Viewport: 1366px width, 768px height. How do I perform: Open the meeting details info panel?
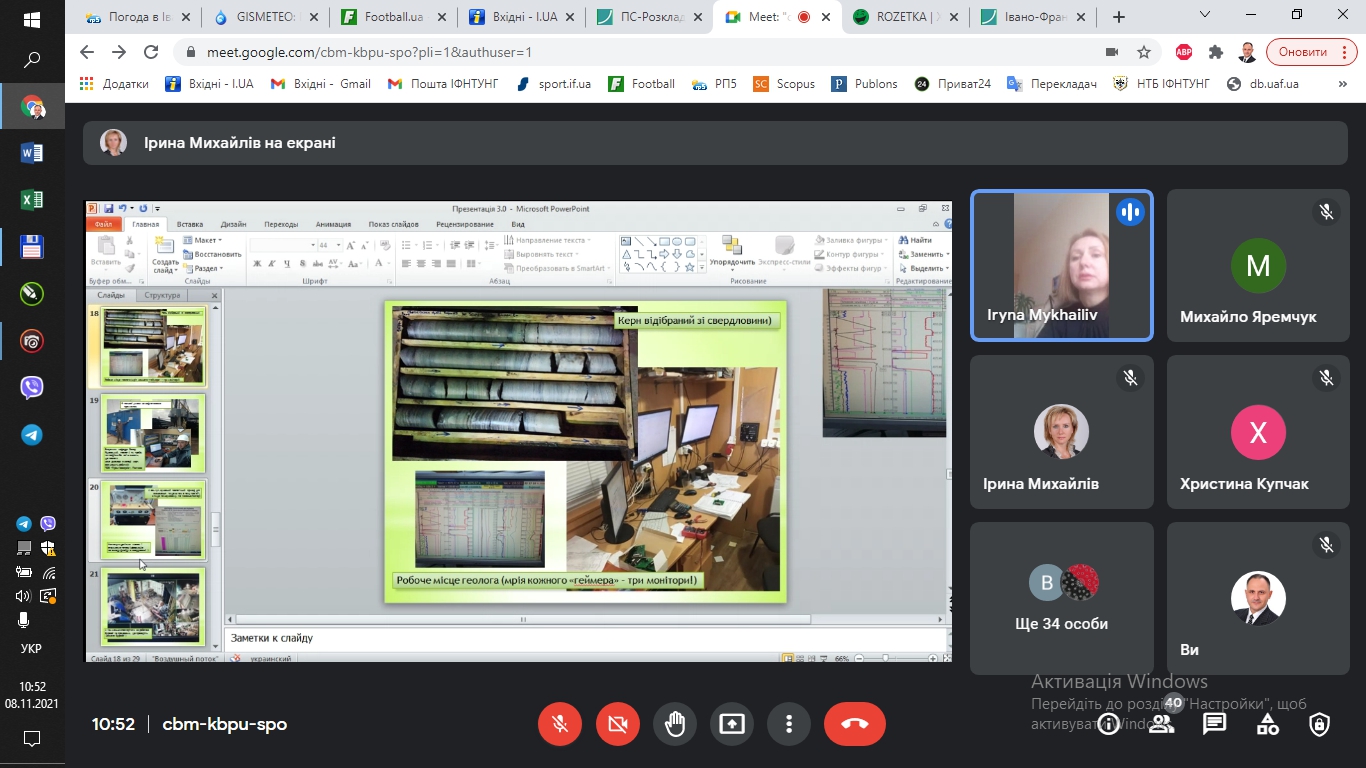click(1108, 725)
